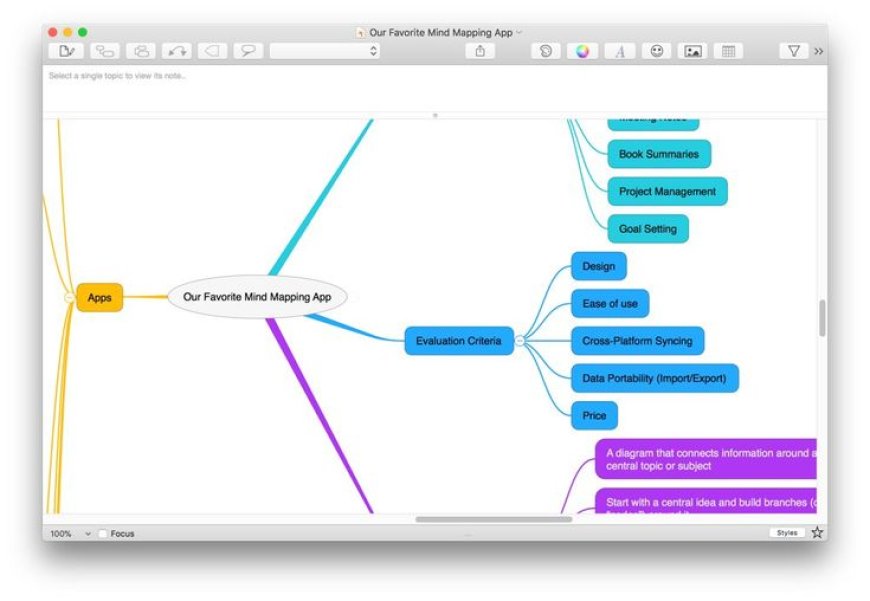870x601 pixels.
Task: Click the edit note pencil icon
Action: click(66, 51)
